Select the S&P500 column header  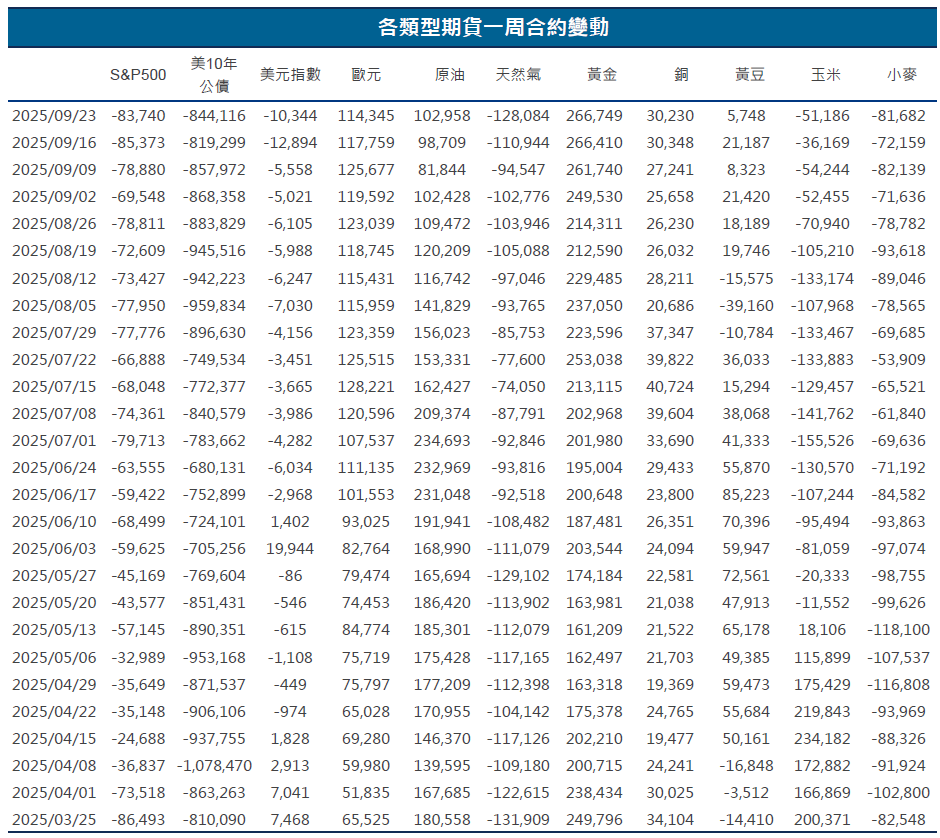(137, 73)
